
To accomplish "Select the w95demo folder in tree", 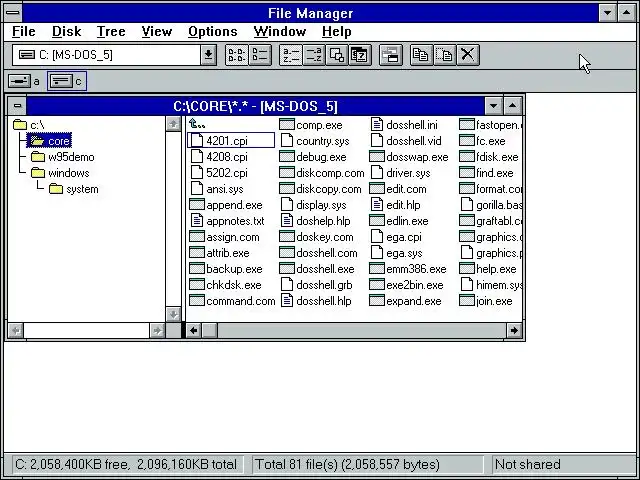I will (62, 157).
